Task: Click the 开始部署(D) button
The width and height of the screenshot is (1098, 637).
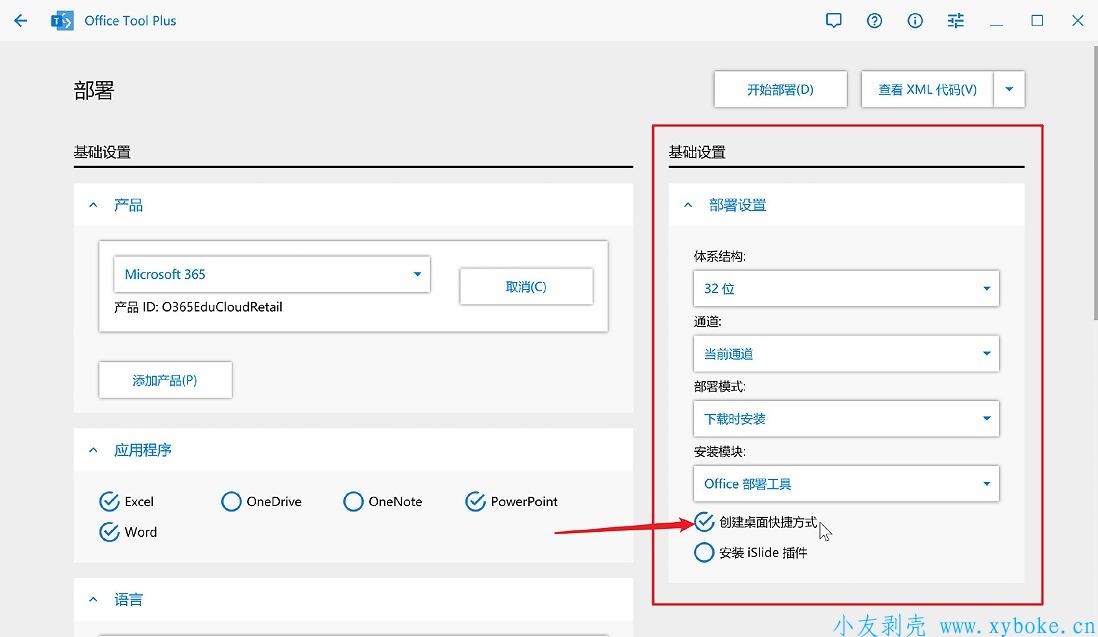Action: click(780, 89)
